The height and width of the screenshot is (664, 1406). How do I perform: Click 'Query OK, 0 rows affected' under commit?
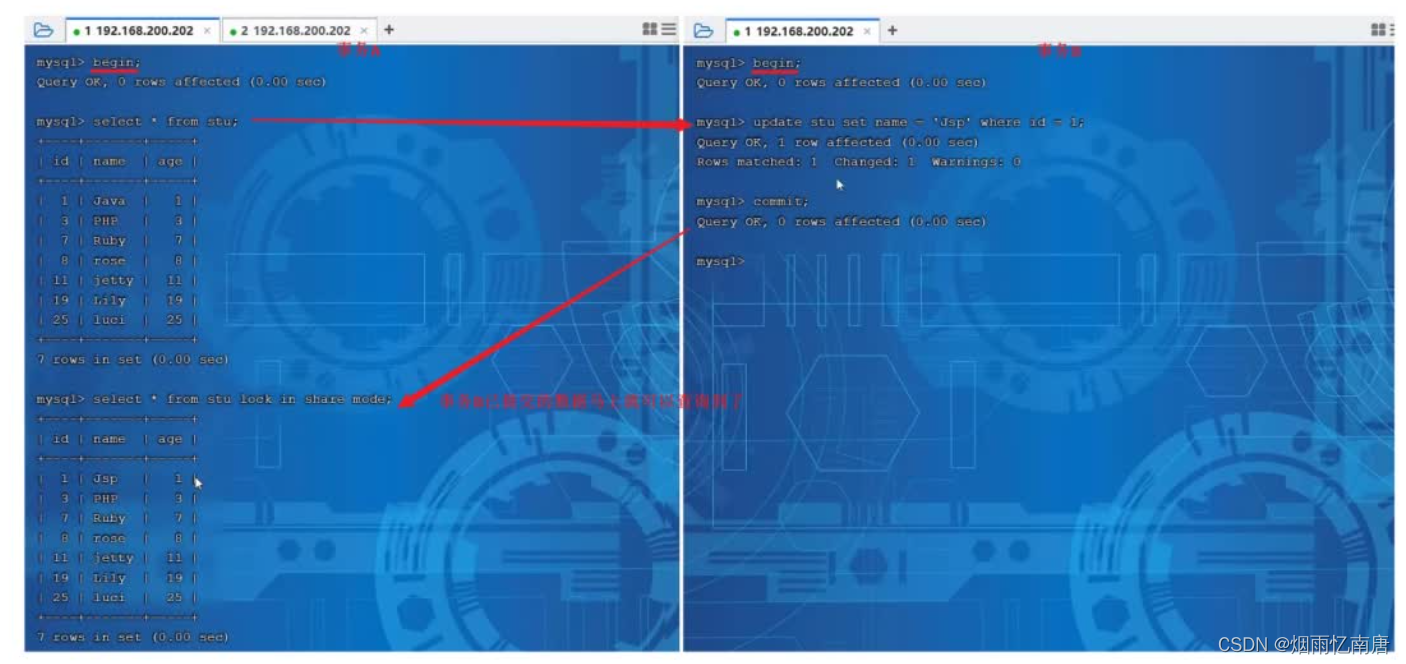click(x=841, y=222)
